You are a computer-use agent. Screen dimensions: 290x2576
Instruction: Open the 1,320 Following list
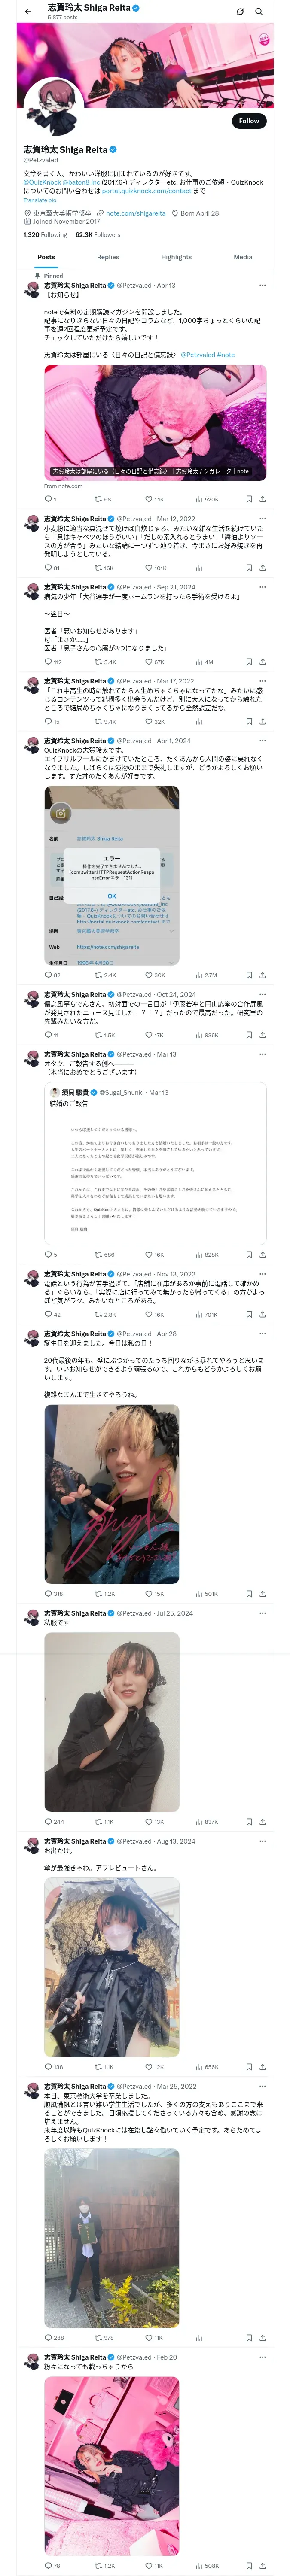click(45, 235)
